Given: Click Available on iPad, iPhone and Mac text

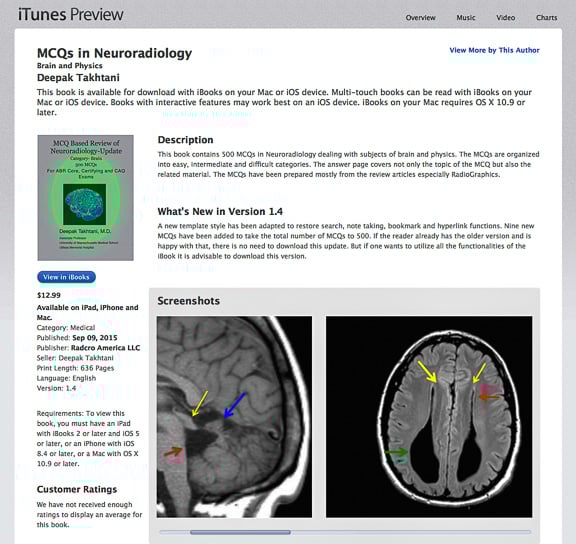Looking at the screenshot, I should point(88,312).
